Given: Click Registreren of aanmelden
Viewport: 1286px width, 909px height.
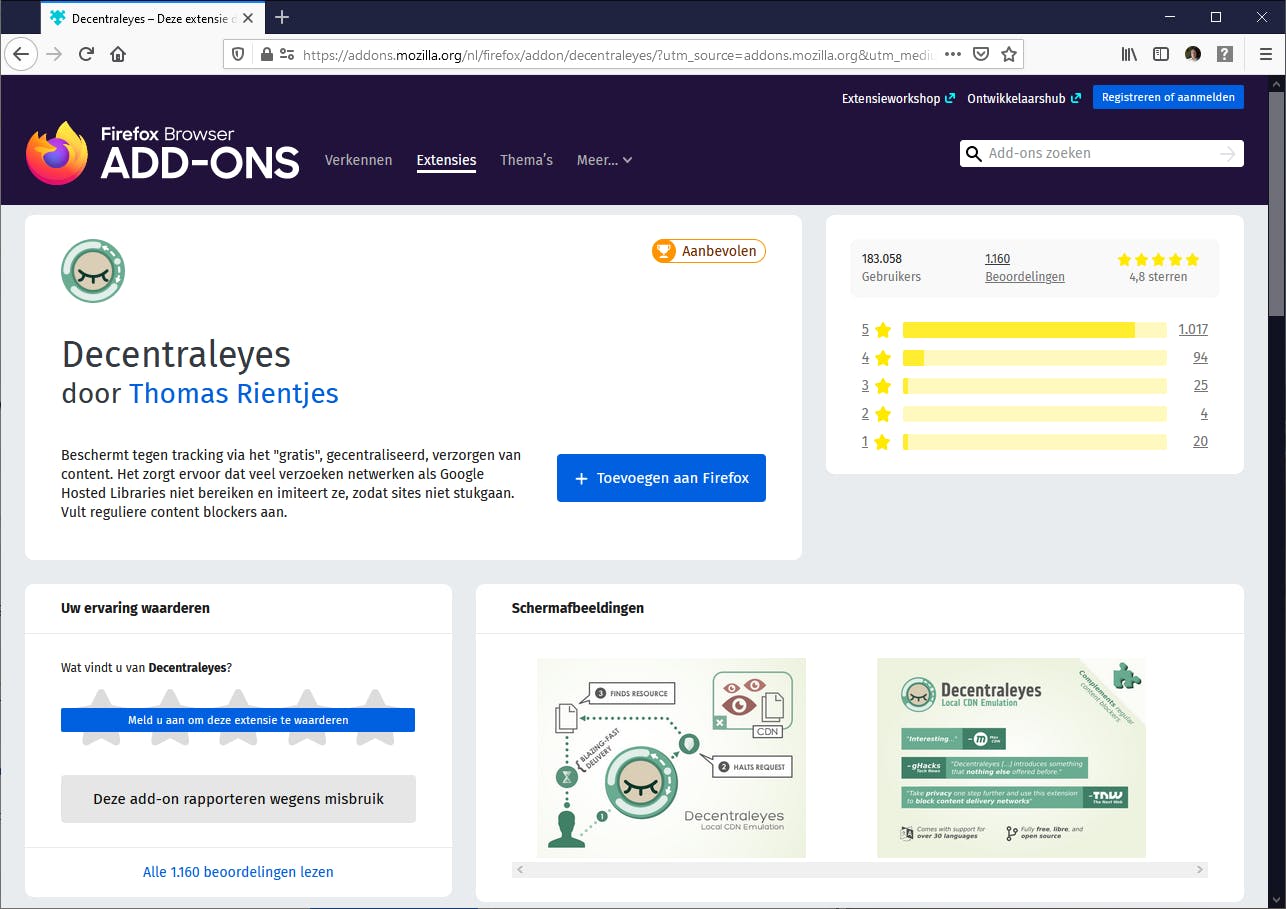Looking at the screenshot, I should [1168, 97].
